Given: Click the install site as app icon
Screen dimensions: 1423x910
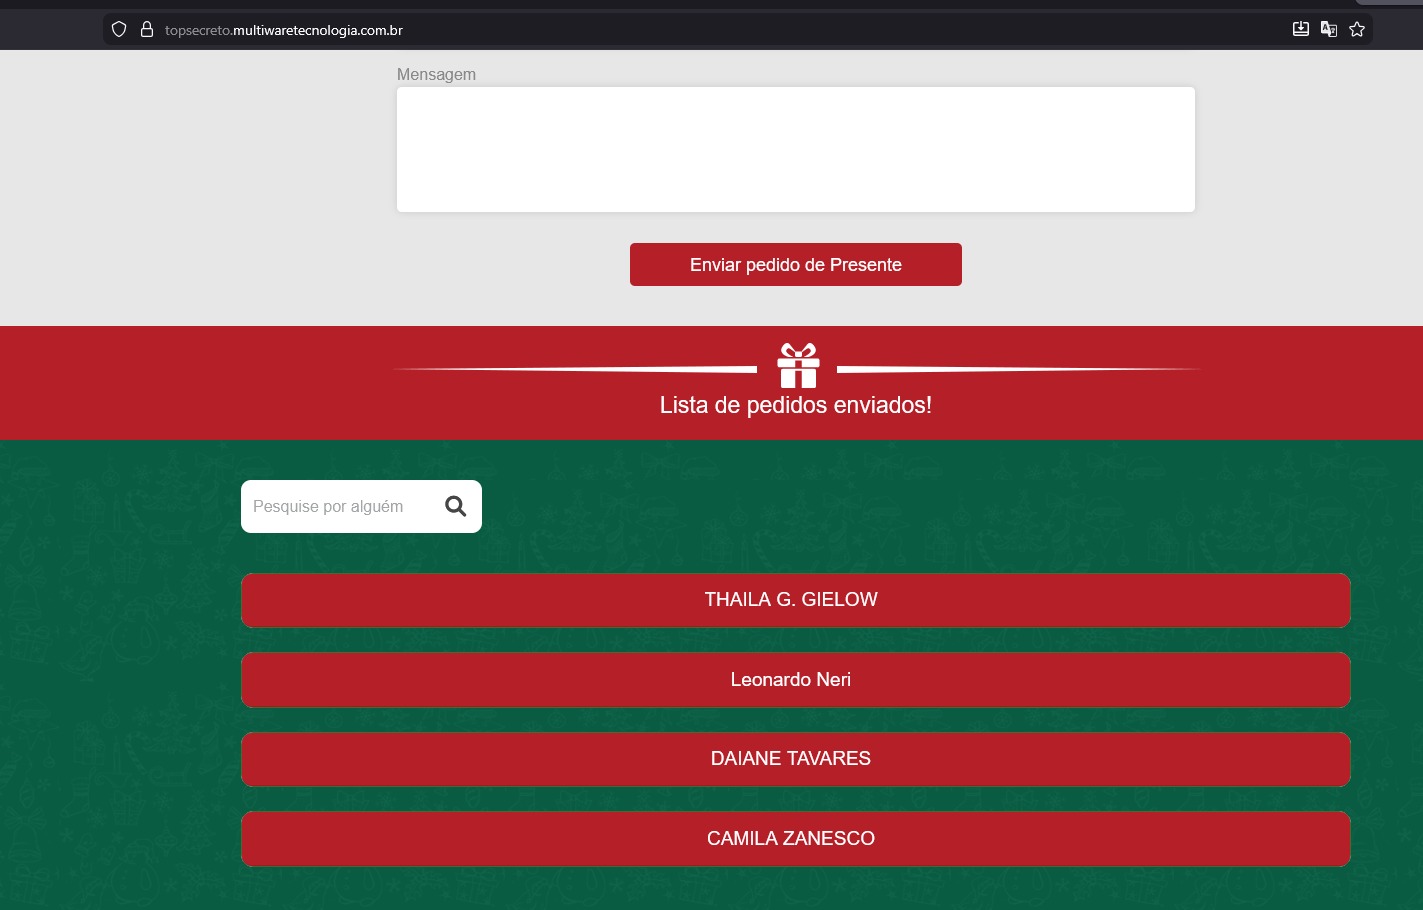Looking at the screenshot, I should (1300, 29).
